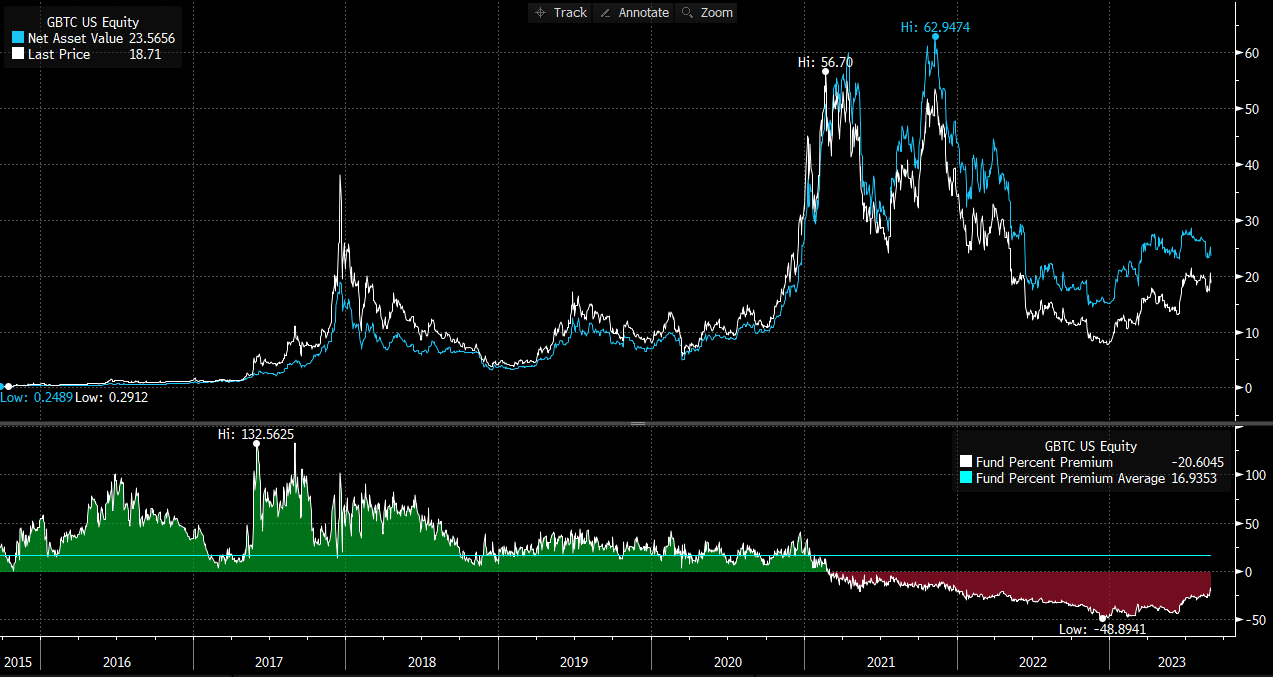The width and height of the screenshot is (1273, 677).
Task: Click the 2019 label on the time axis
Action: click(x=574, y=662)
